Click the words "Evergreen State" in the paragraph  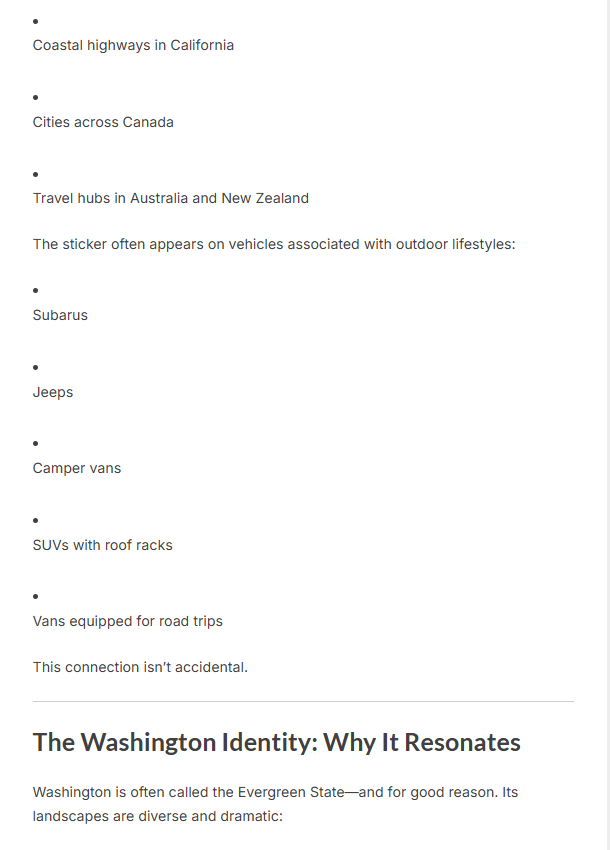point(290,793)
